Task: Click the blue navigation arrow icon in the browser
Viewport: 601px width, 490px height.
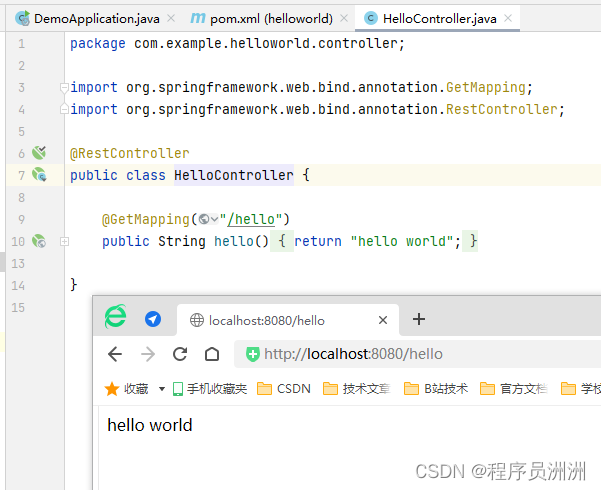Action: coord(153,319)
